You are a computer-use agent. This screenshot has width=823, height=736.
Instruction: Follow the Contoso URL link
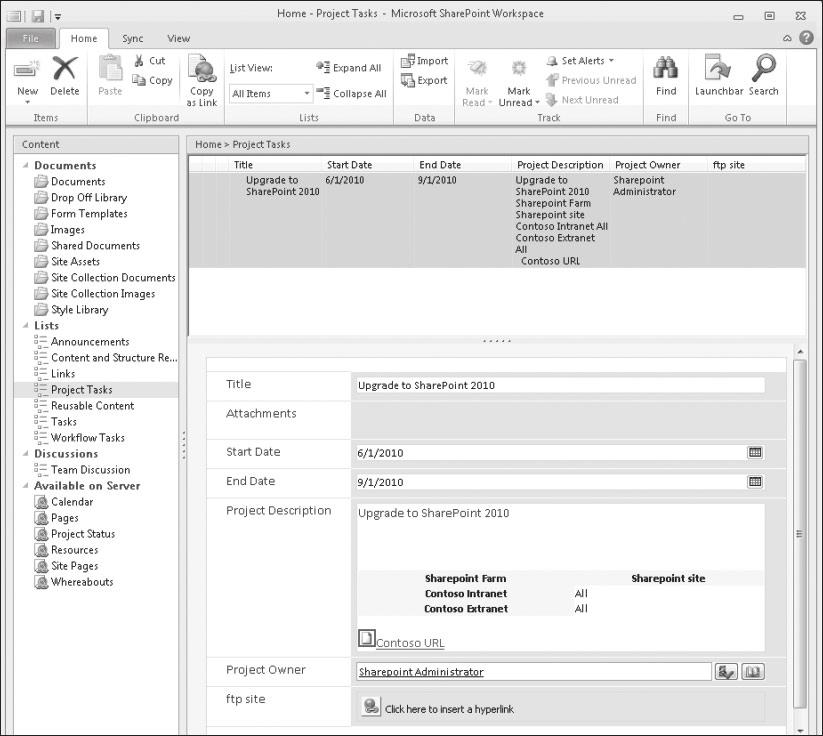coord(410,643)
